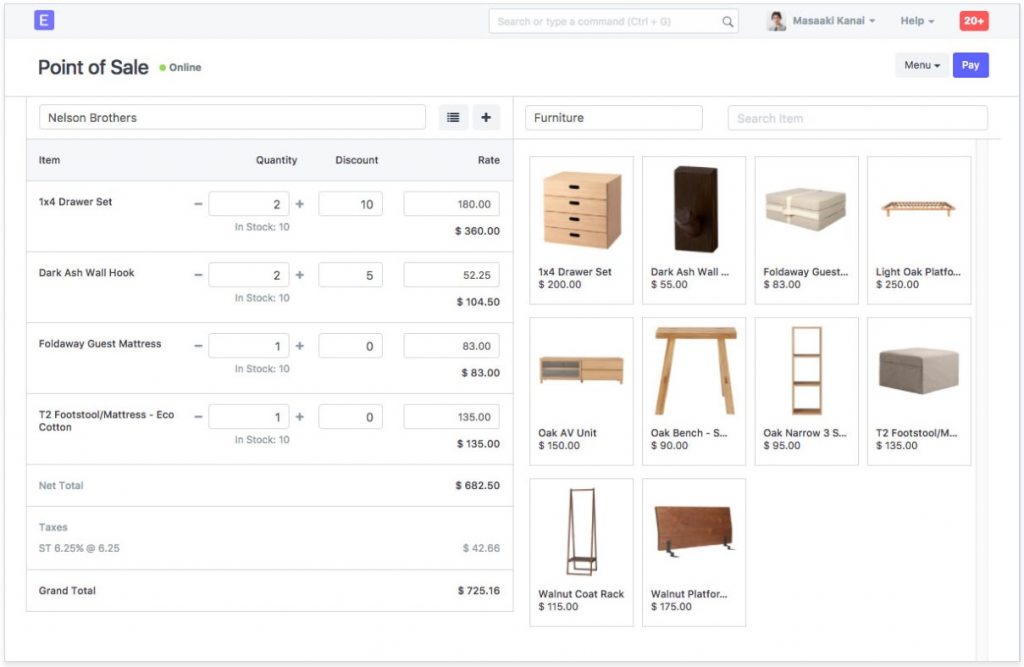Click the ERPNext logo icon
Screen dimensions: 1024x667
tap(44, 20)
